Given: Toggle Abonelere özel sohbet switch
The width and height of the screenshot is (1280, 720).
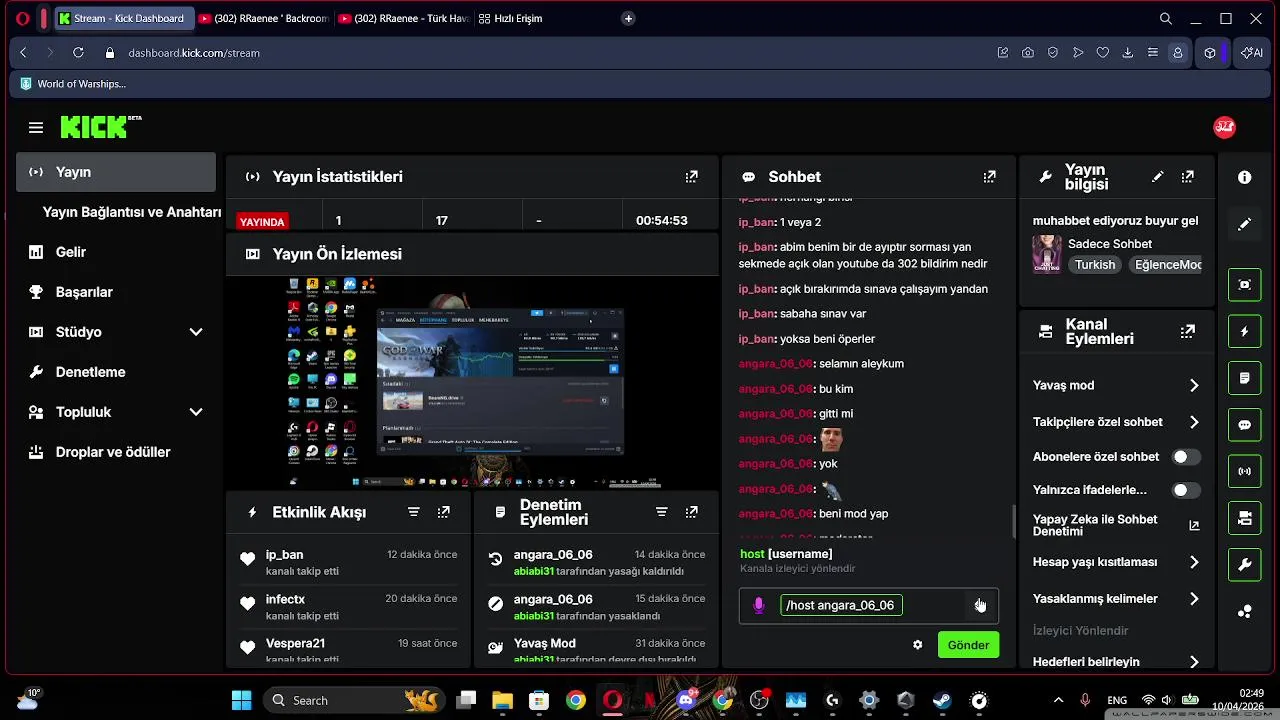Looking at the screenshot, I should point(1186,457).
